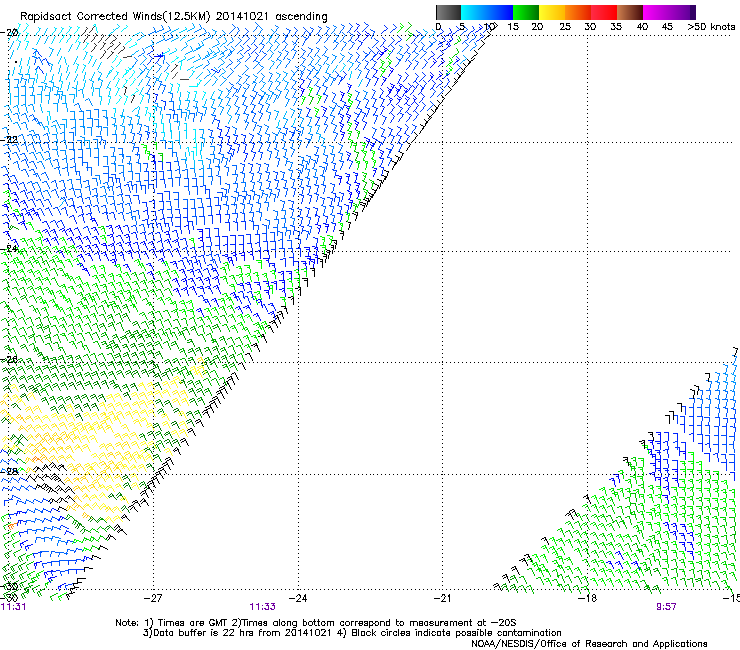Click the -22 latitude axis label

[9, 140]
